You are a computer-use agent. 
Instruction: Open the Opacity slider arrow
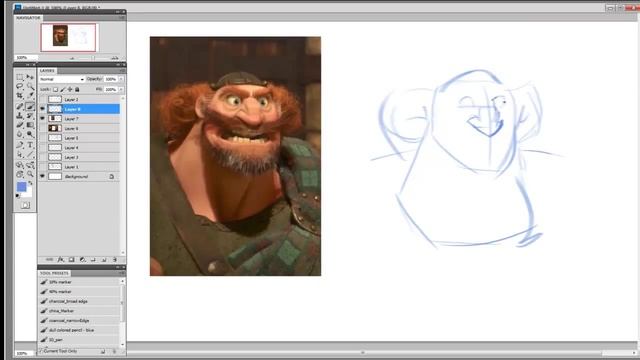click(121, 79)
